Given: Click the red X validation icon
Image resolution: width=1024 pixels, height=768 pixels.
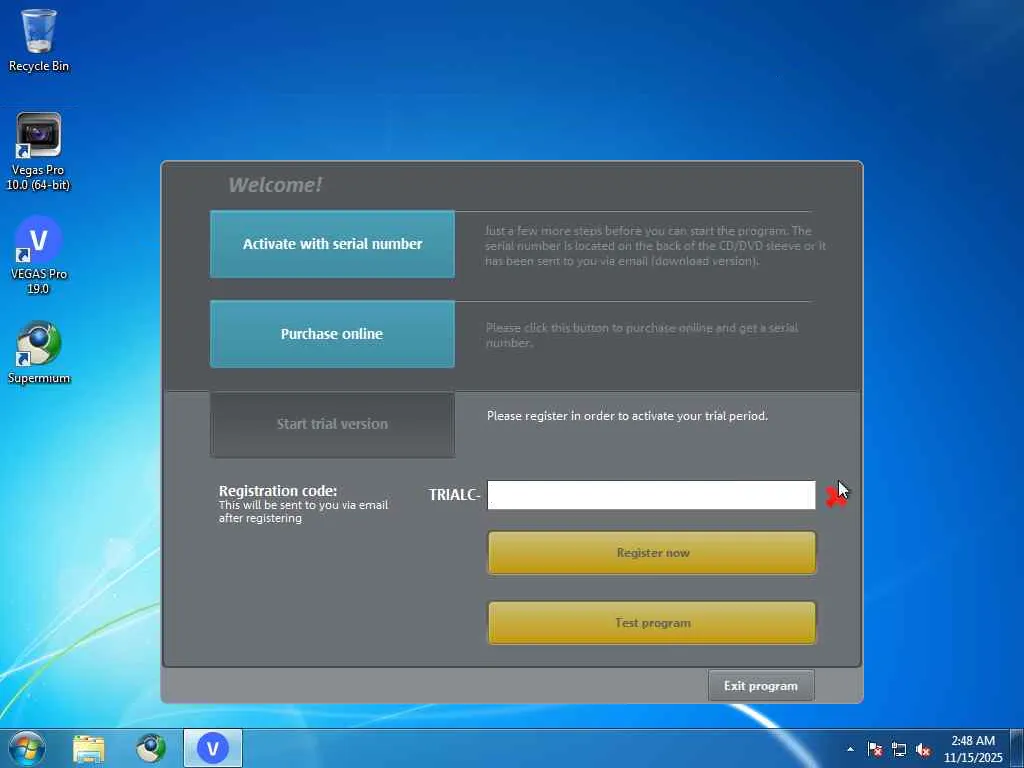Looking at the screenshot, I should (x=835, y=497).
